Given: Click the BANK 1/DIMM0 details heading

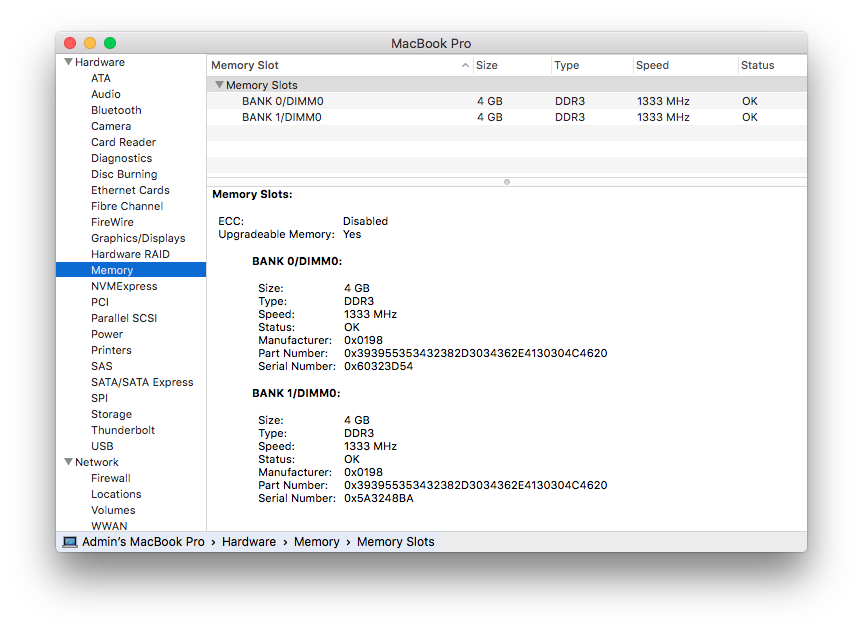Looking at the screenshot, I should [x=296, y=394].
